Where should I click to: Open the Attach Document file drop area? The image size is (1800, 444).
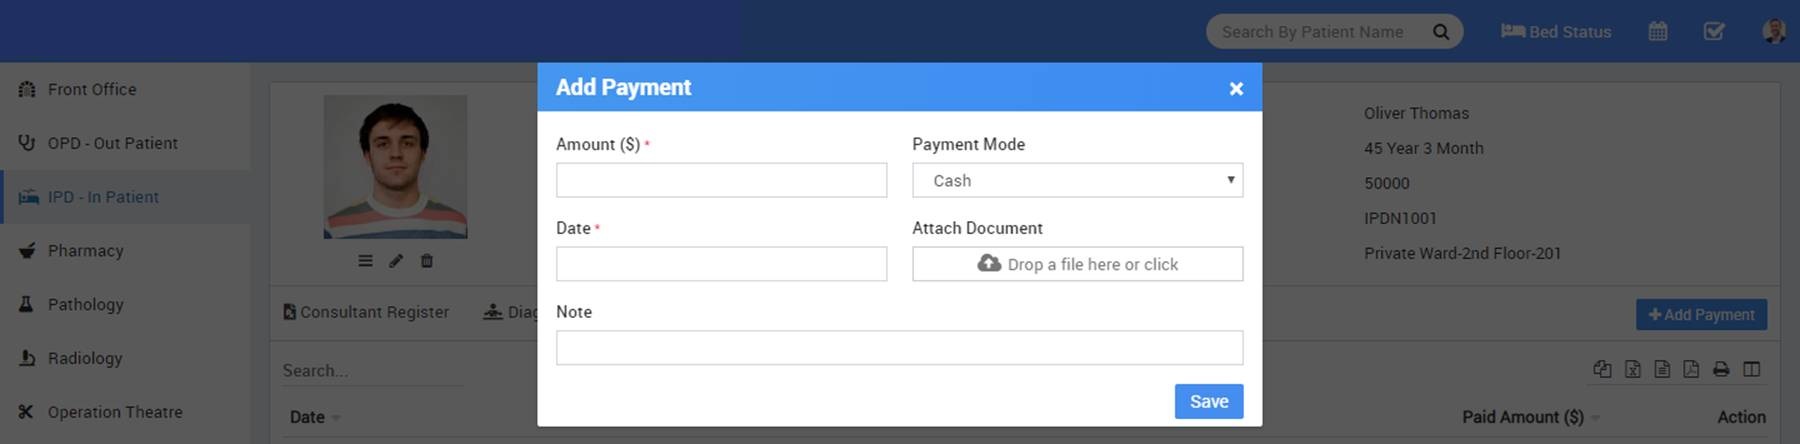1077,264
